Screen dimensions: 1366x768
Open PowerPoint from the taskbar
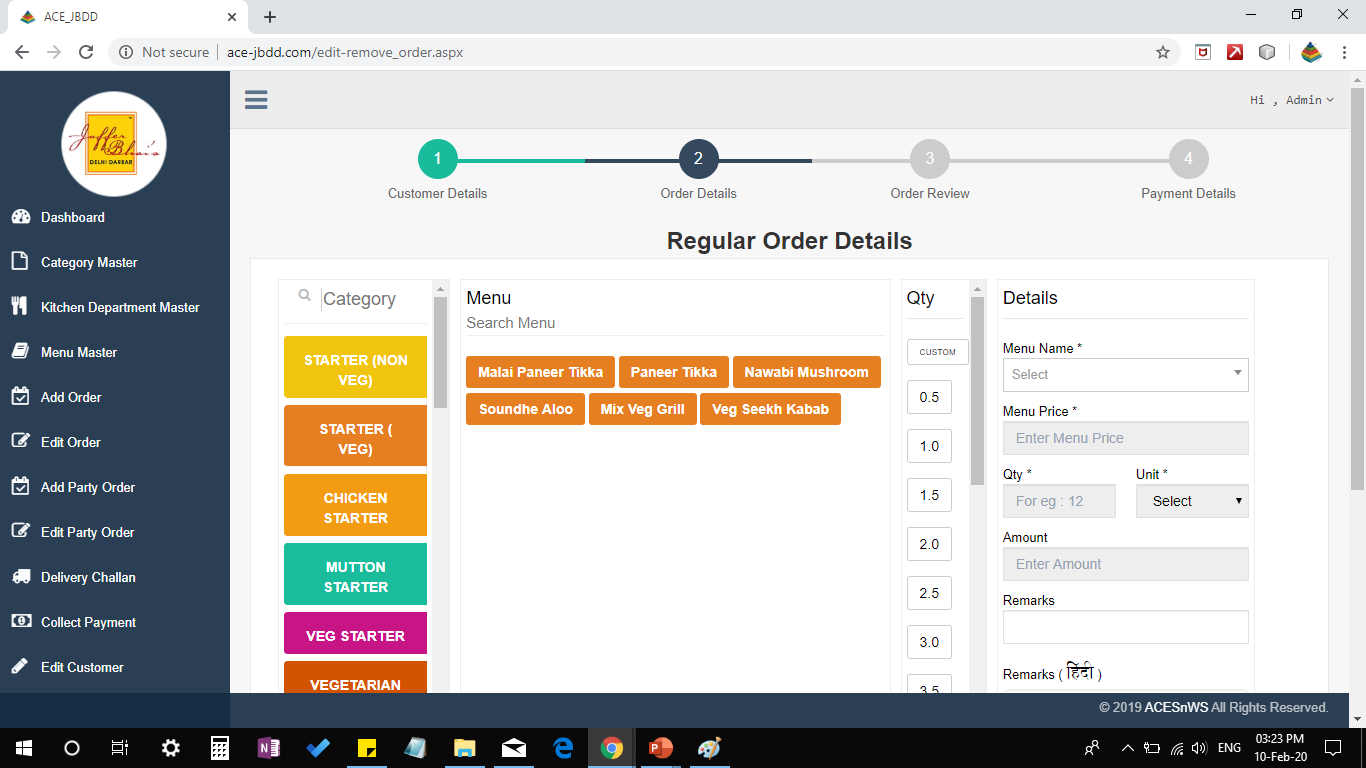[x=660, y=747]
